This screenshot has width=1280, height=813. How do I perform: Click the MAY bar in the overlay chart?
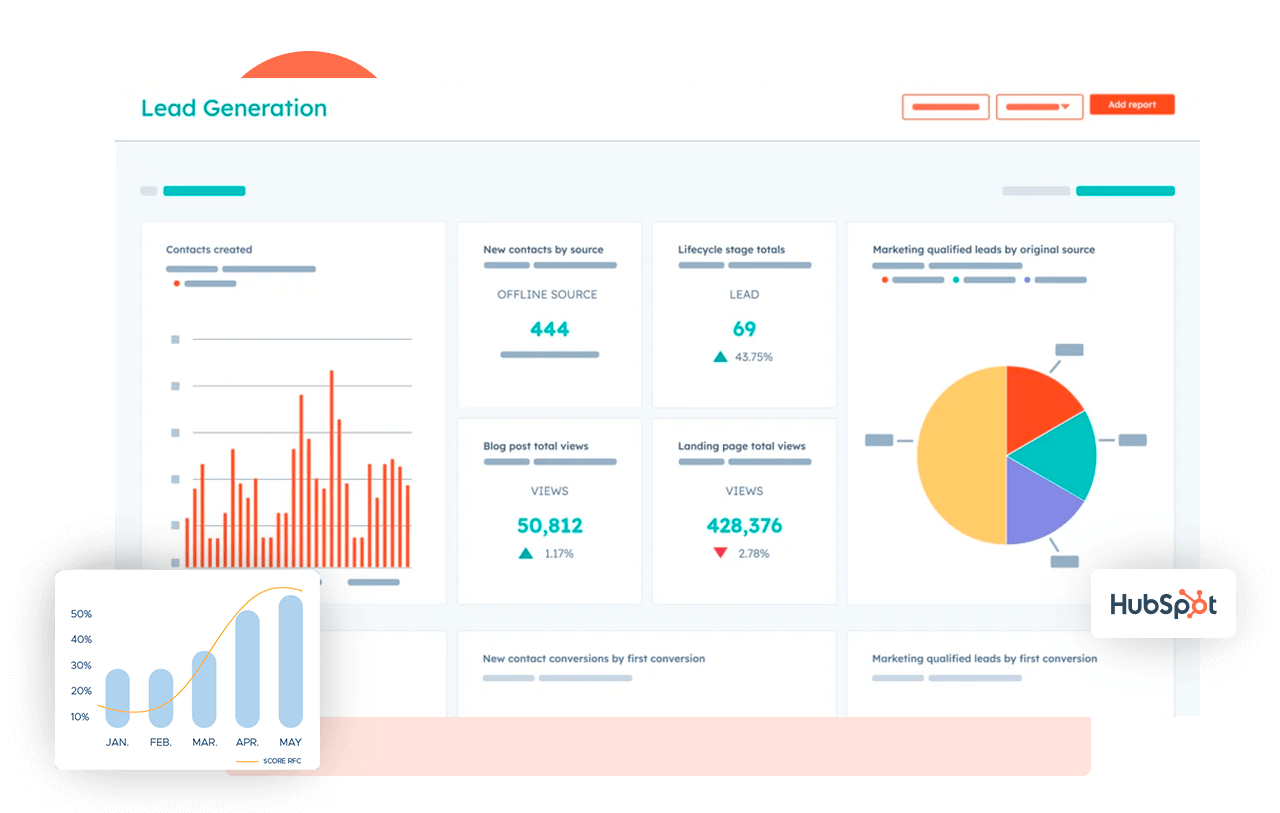tap(290, 661)
